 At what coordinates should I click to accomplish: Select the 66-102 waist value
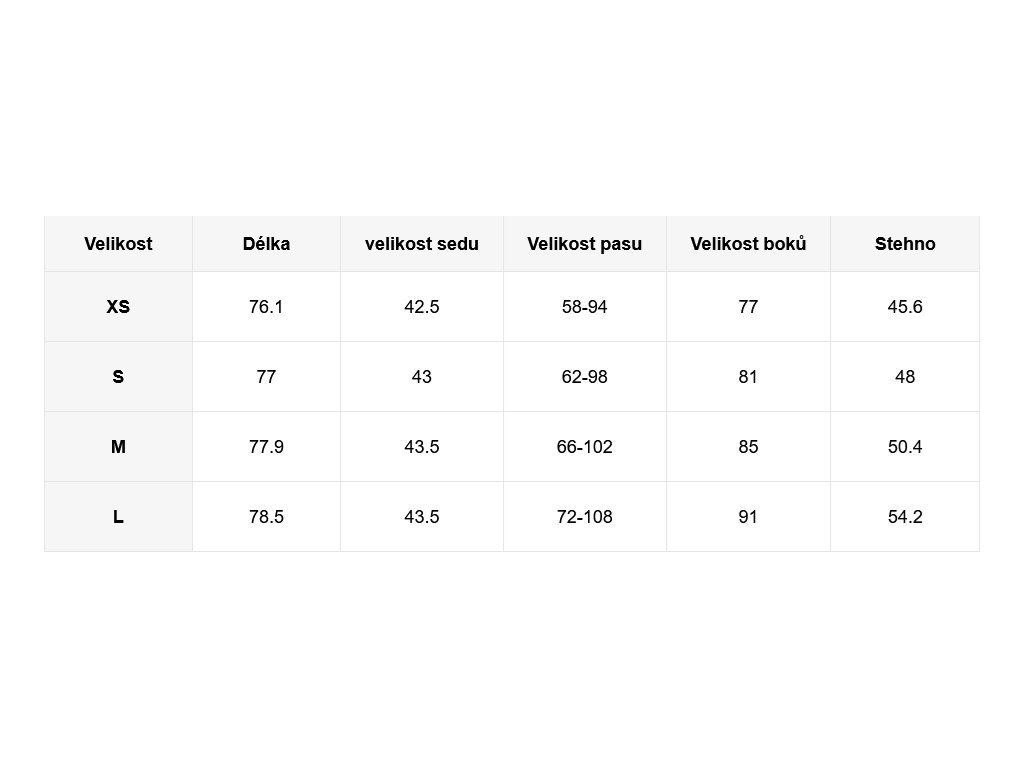coord(584,447)
